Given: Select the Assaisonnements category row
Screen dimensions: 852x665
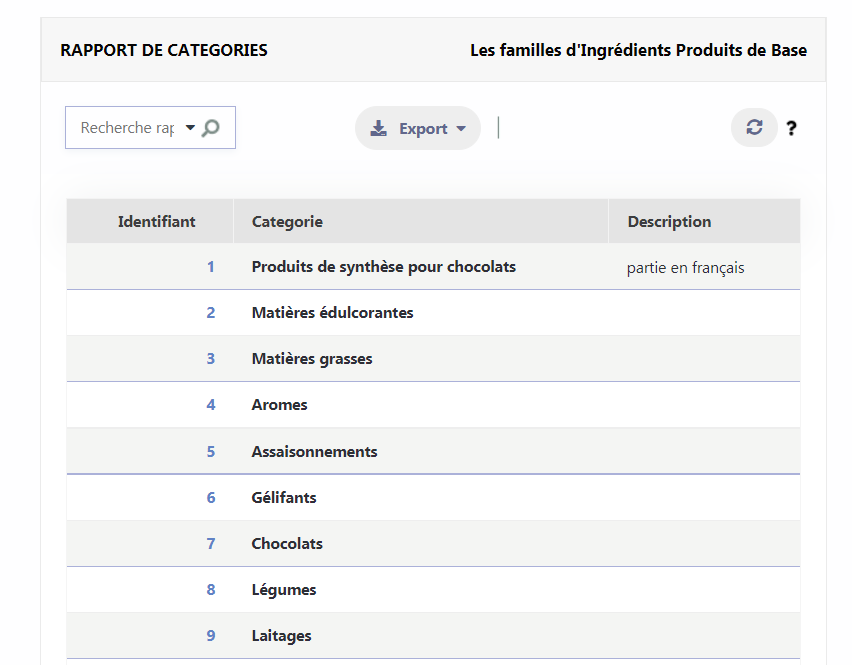Looking at the screenshot, I should [x=433, y=451].
